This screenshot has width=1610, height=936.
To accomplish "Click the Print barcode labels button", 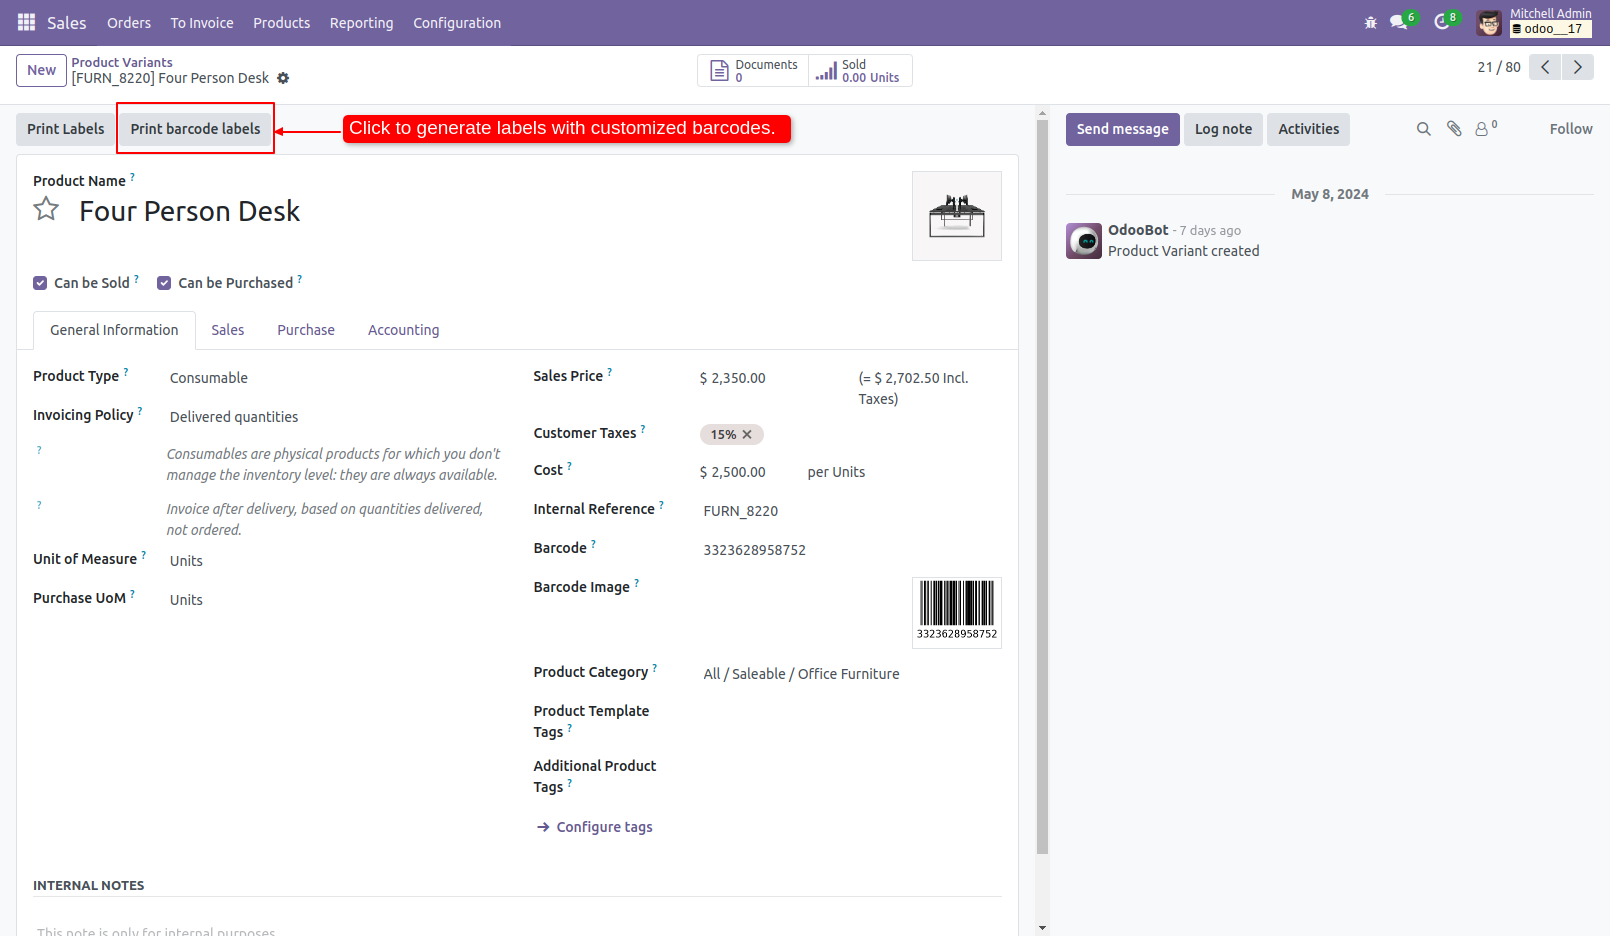I will 195,128.
